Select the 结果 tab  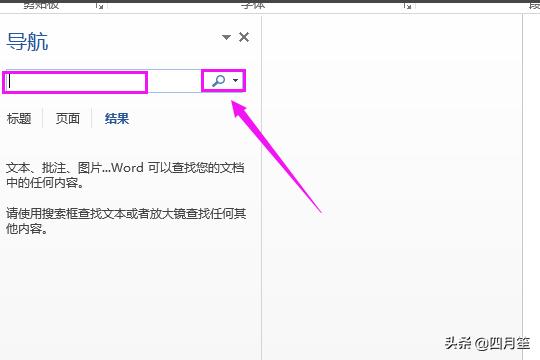117,119
